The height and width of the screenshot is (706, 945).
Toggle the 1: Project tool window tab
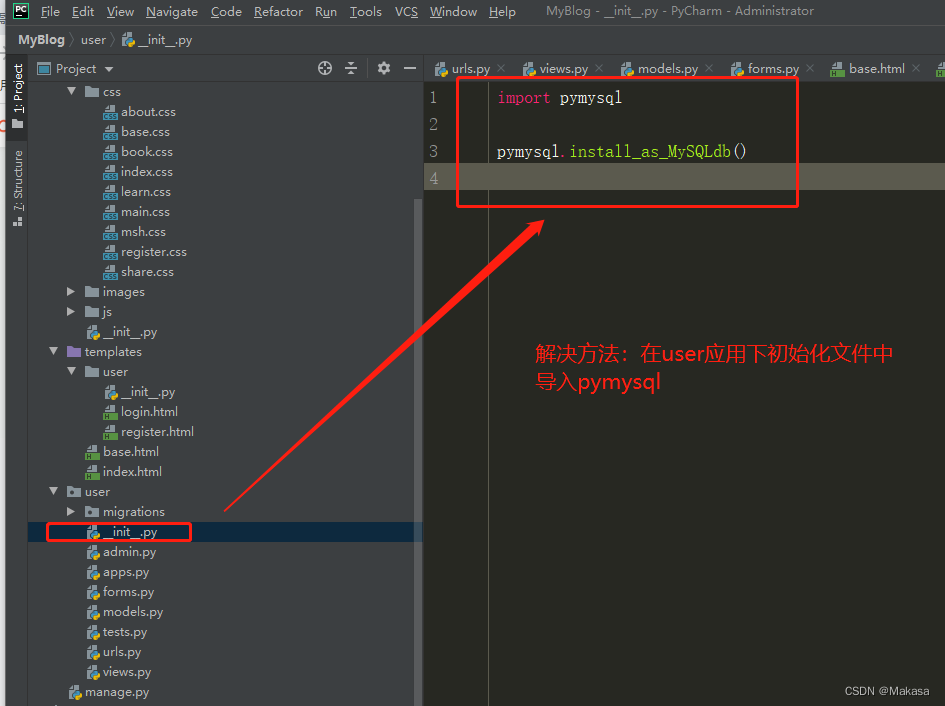17,96
